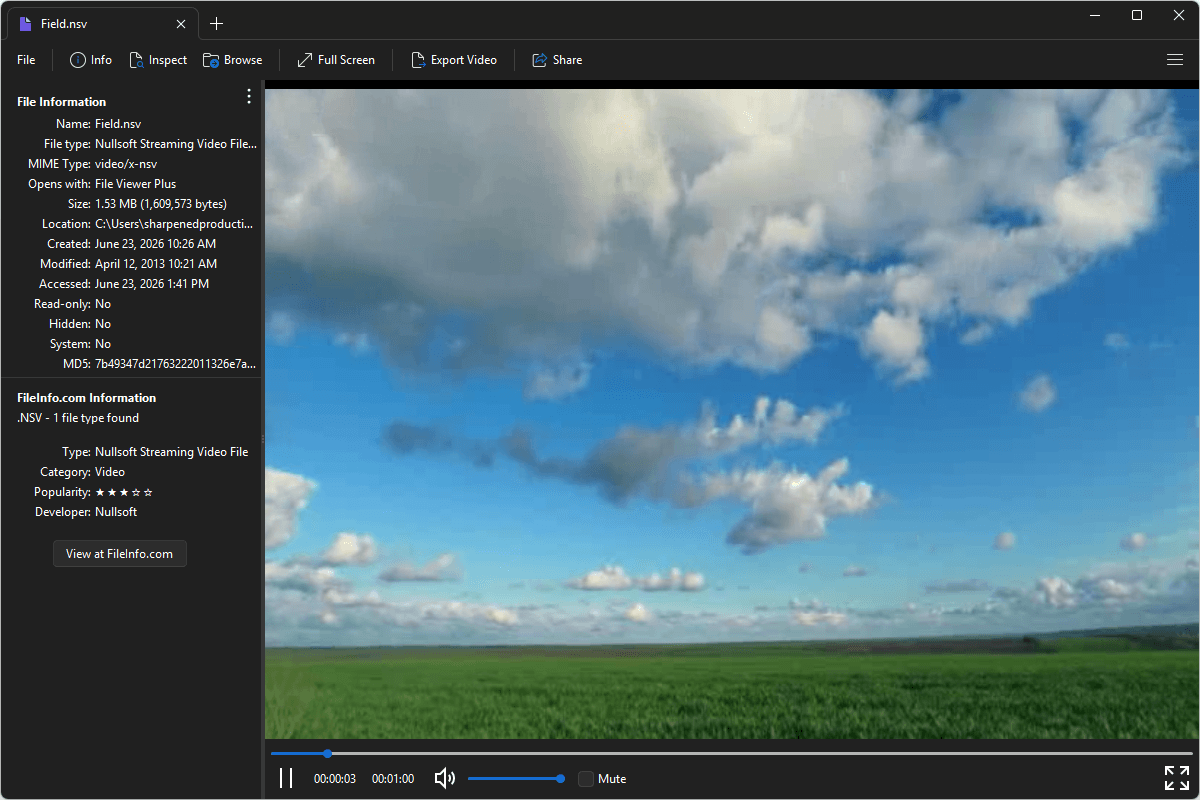Click the Location path value
The image size is (1200, 800).
(x=174, y=224)
